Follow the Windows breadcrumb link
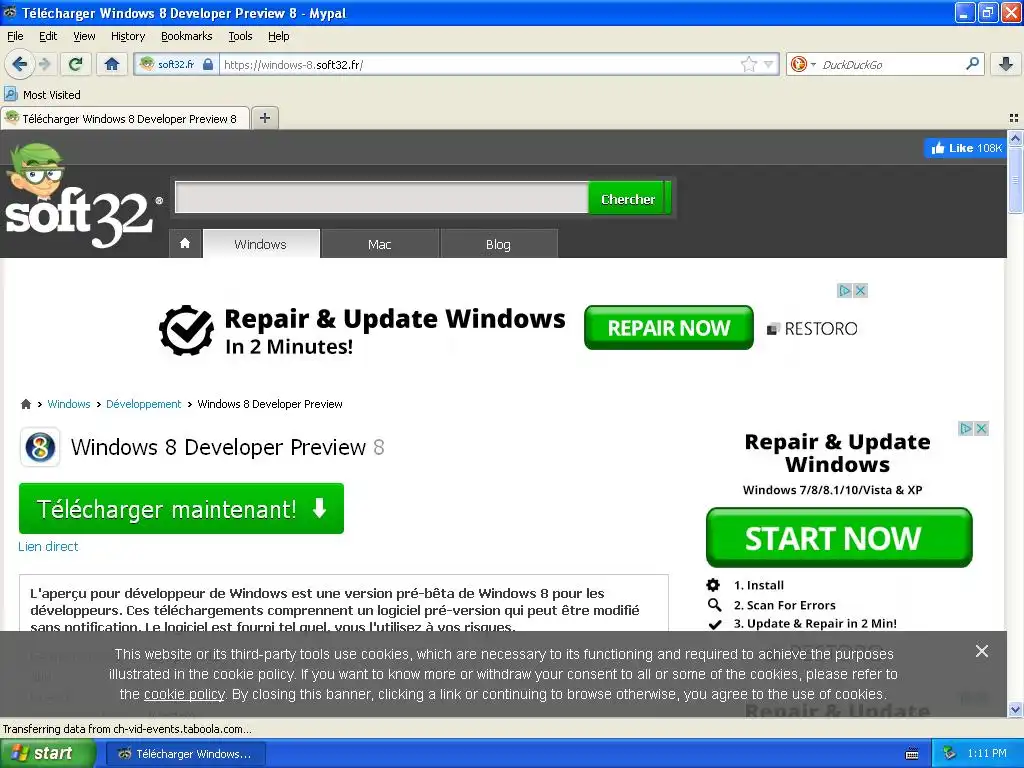Viewport: 1024px width, 768px height. (x=69, y=404)
